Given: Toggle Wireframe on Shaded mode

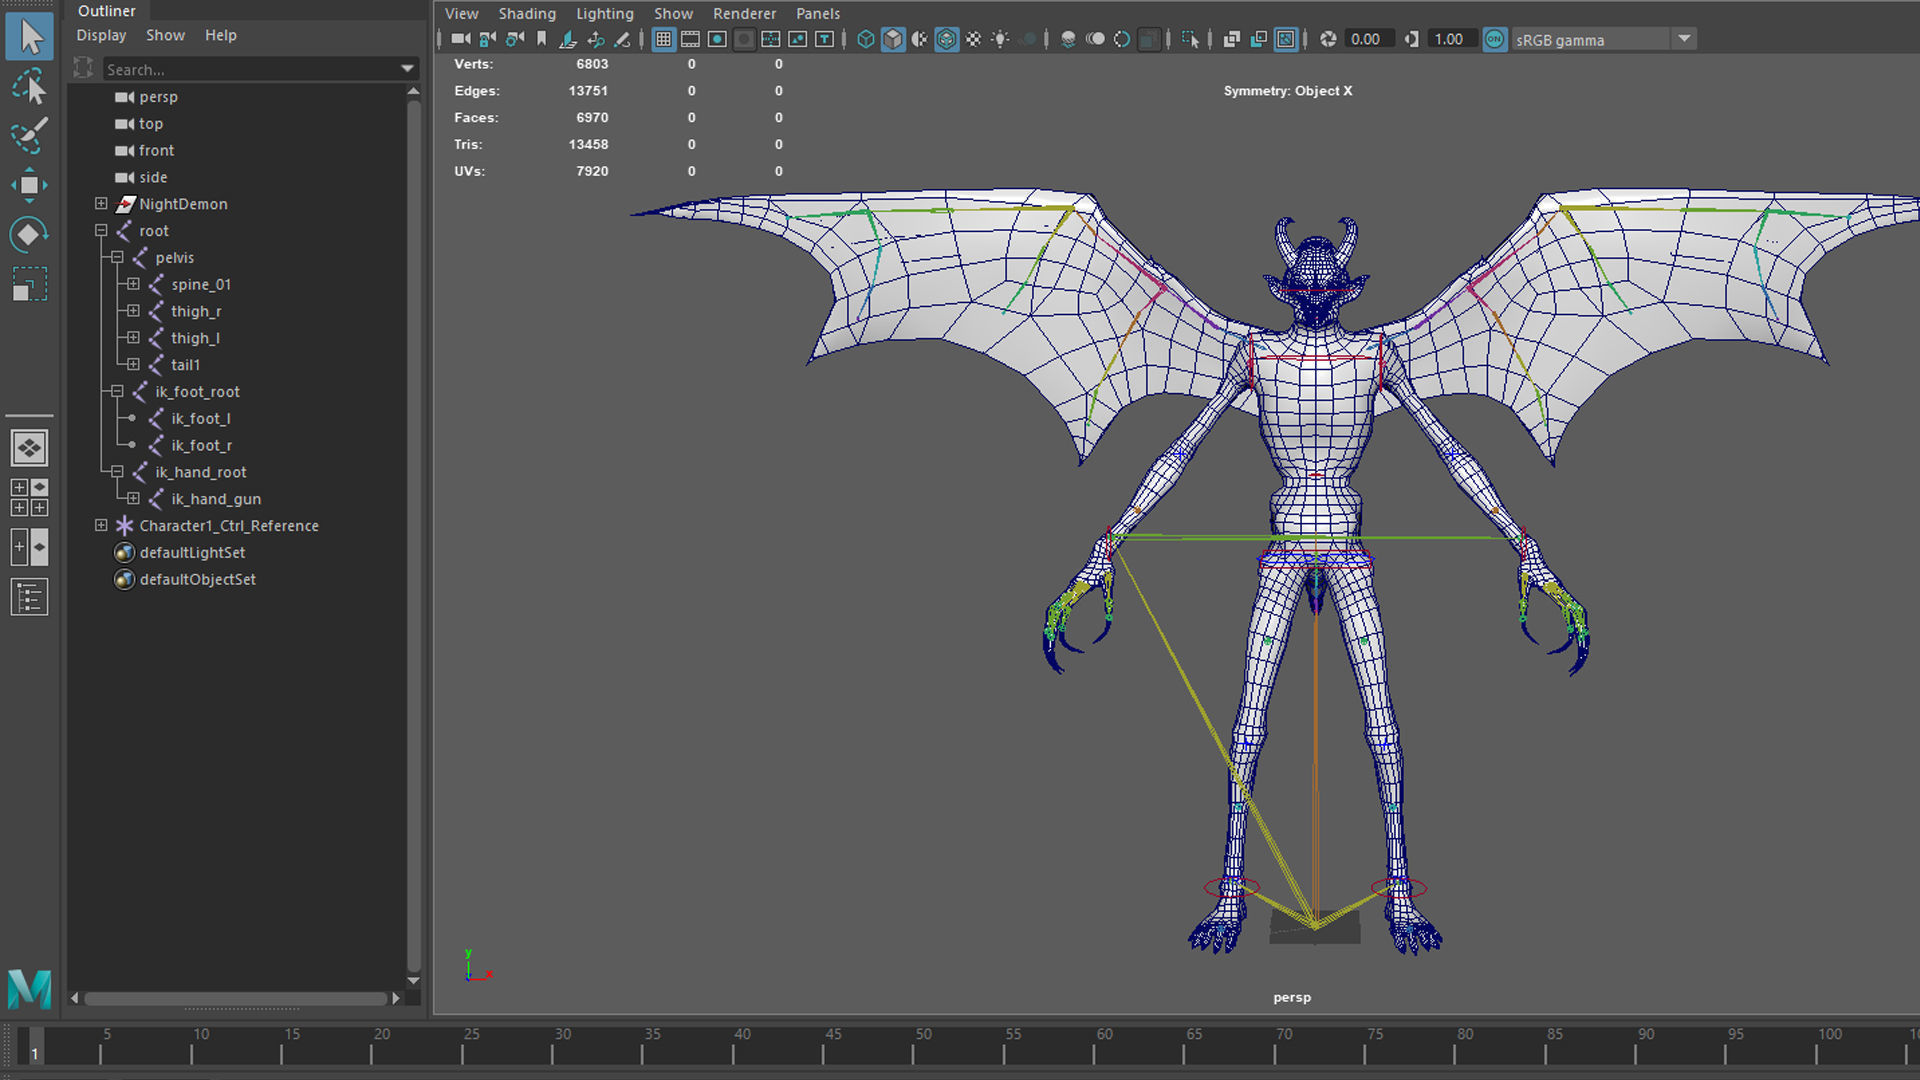Looking at the screenshot, I should point(947,39).
